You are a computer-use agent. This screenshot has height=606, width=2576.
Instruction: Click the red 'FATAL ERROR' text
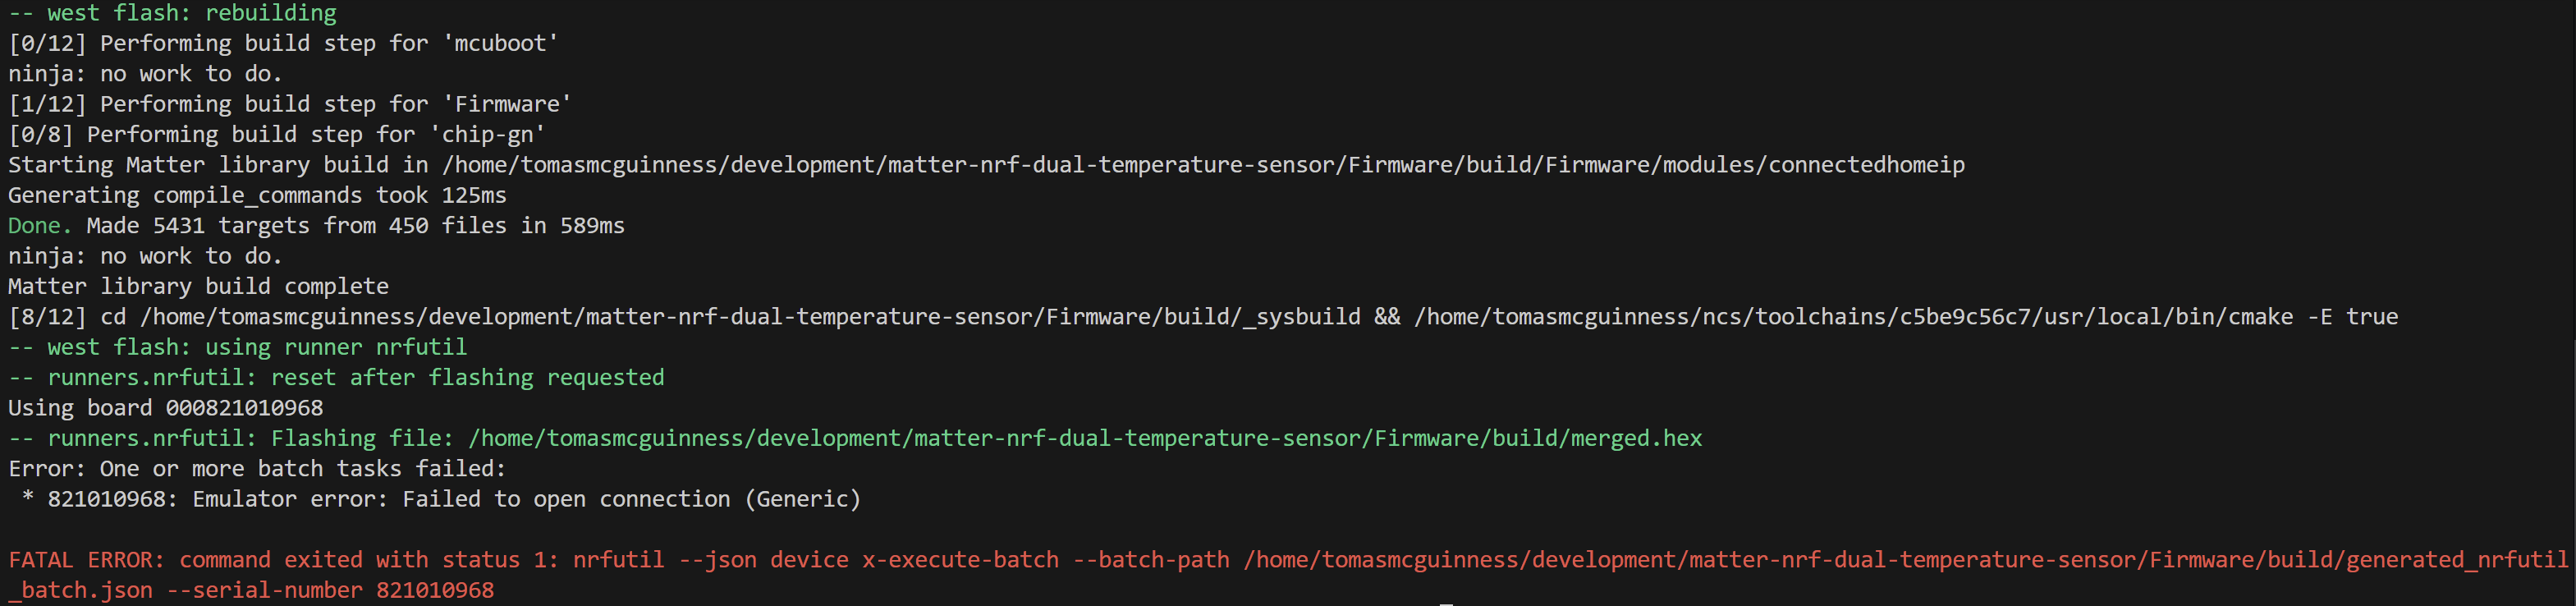click(86, 560)
